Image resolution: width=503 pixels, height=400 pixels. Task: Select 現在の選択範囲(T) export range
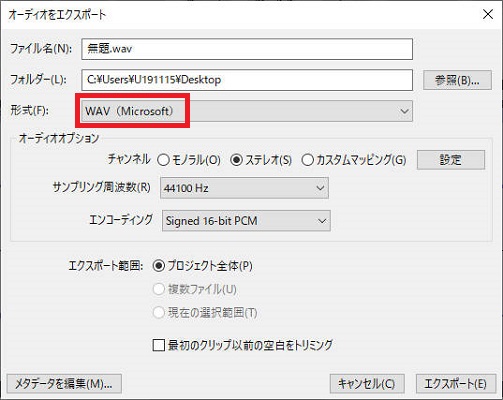tap(205, 313)
